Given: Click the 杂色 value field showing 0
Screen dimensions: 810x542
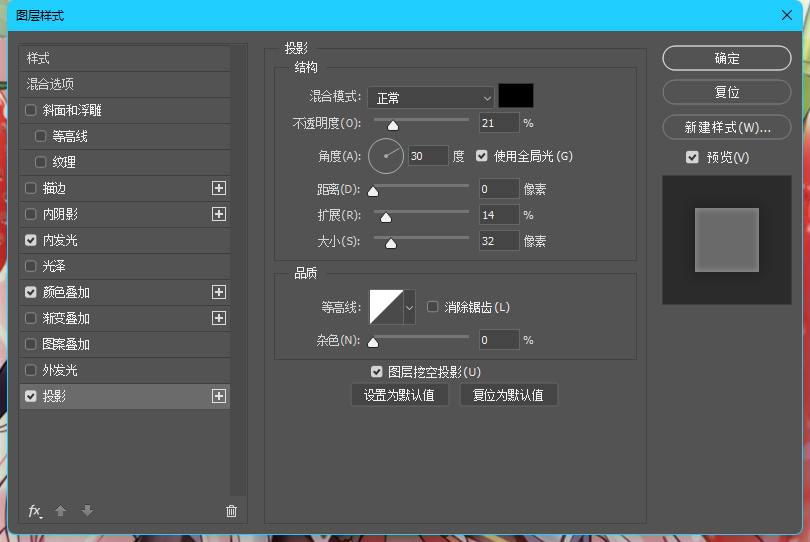Looking at the screenshot, I should click(x=499, y=340).
